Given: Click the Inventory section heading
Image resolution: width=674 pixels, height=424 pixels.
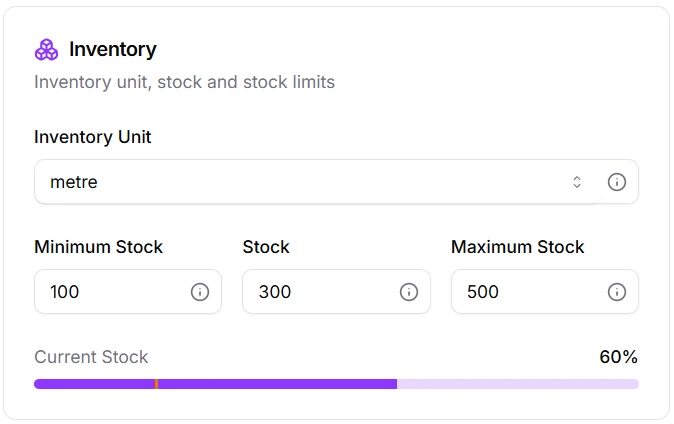Looking at the screenshot, I should pos(113,49).
